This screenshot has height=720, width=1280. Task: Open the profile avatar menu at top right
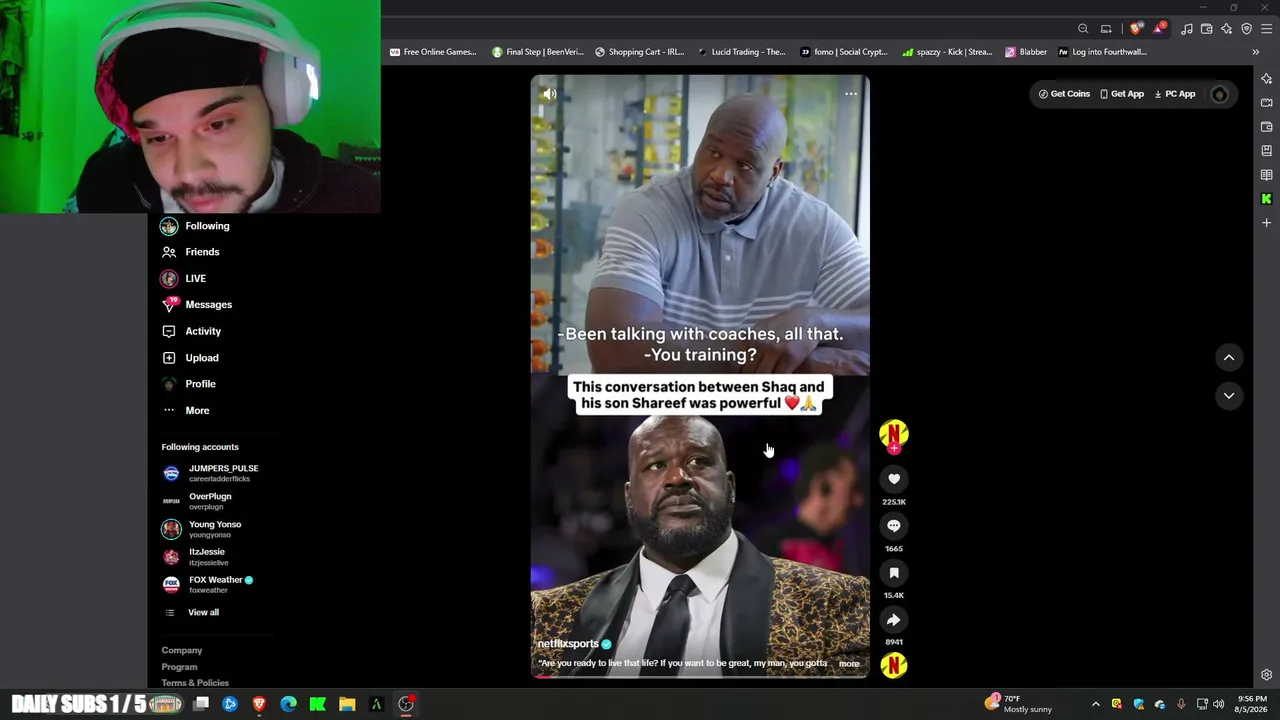pyautogui.click(x=1219, y=95)
